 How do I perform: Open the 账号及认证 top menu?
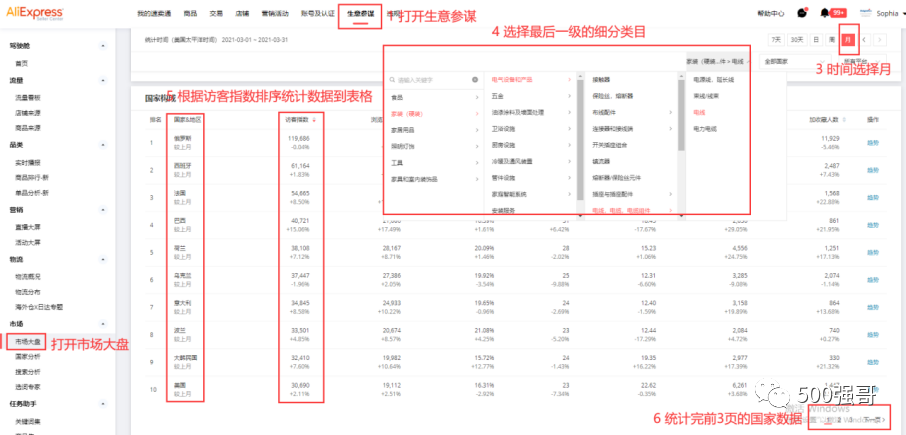(318, 13)
